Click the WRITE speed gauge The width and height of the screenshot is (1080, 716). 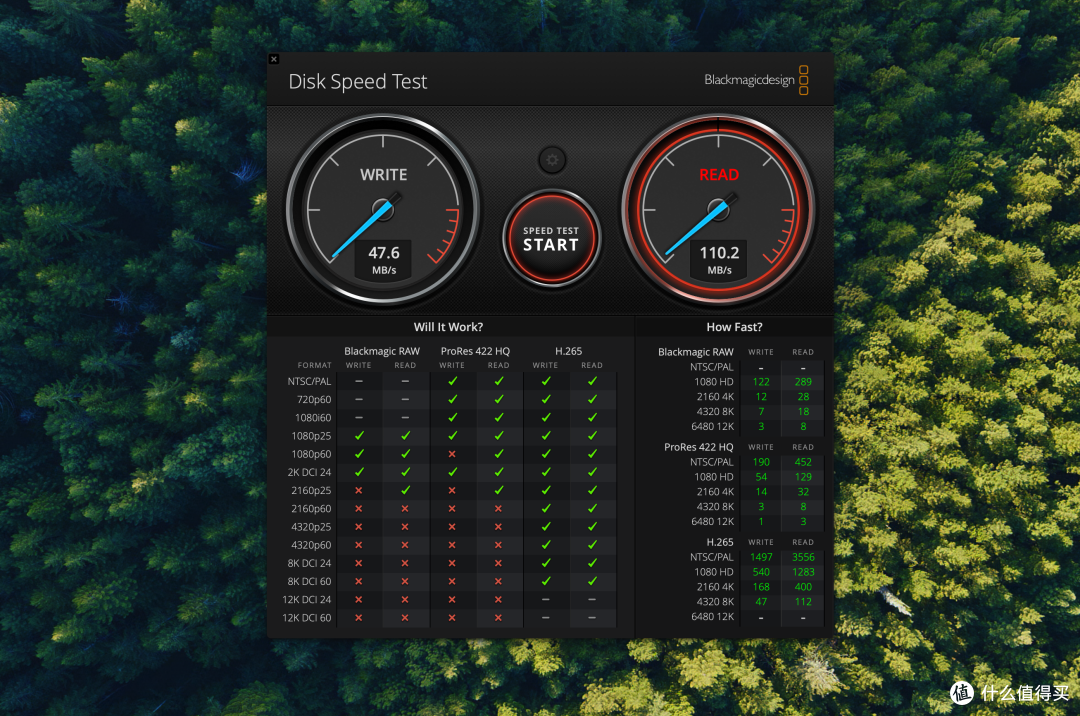pos(383,210)
